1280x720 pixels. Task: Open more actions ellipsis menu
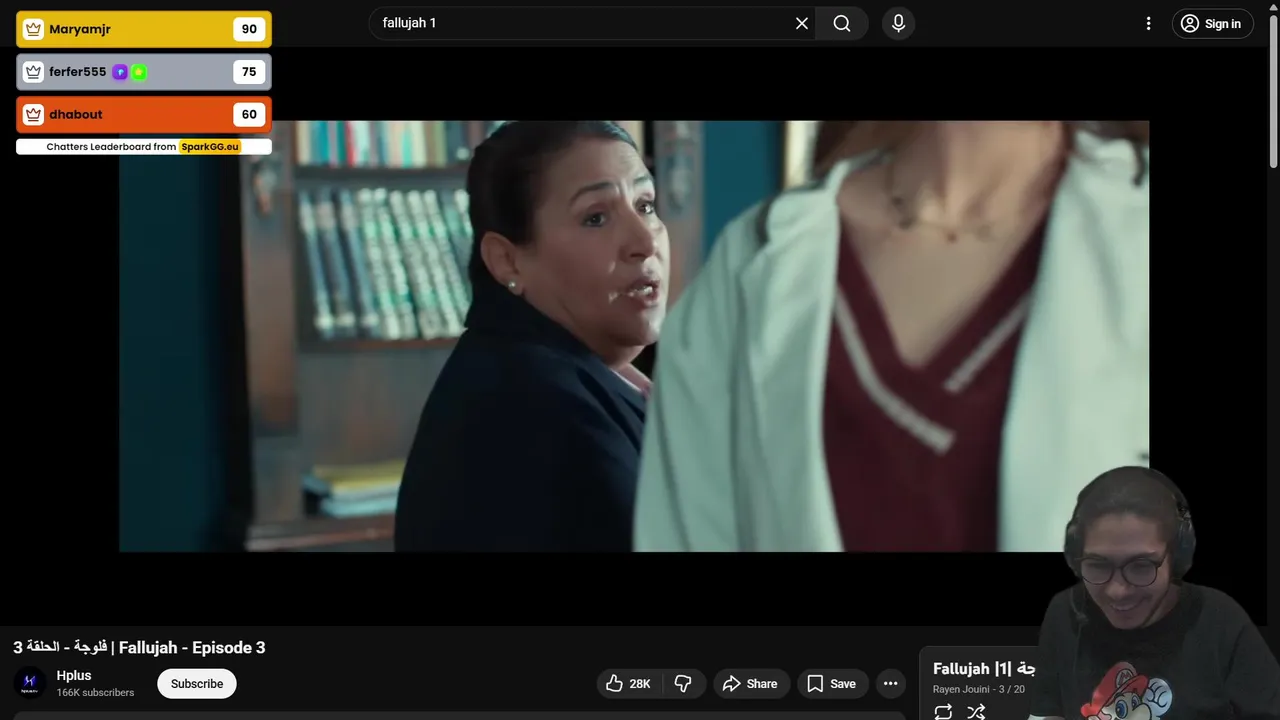[x=890, y=684]
